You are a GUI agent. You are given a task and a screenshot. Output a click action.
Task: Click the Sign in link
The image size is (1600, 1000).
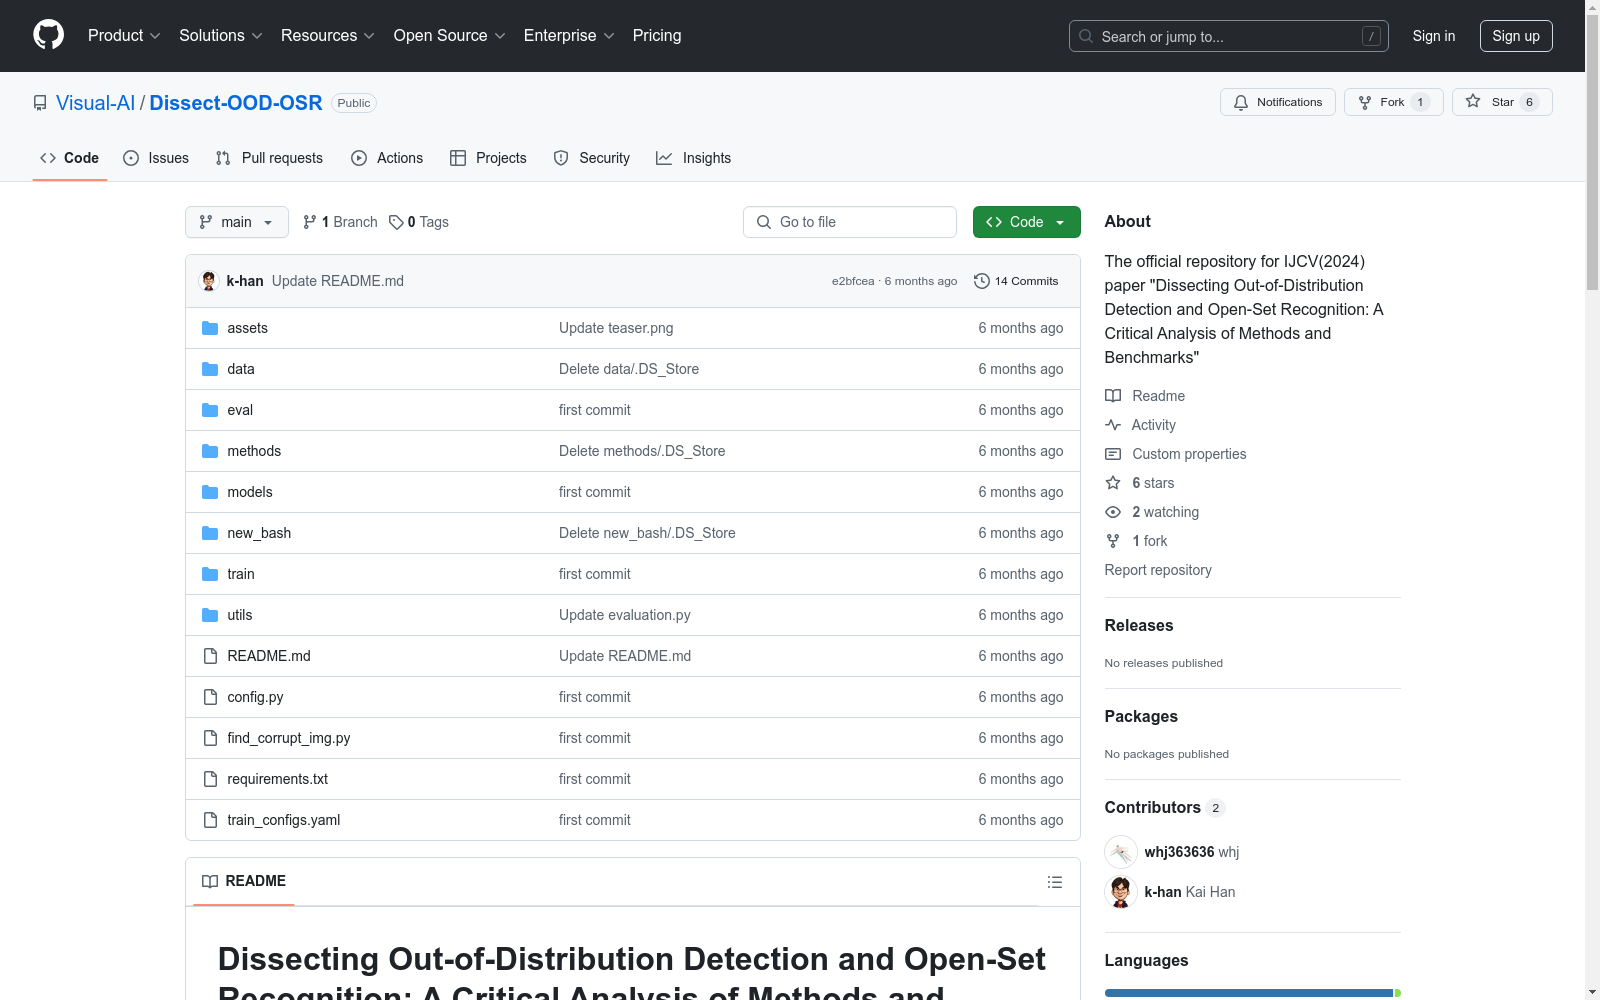coord(1434,36)
